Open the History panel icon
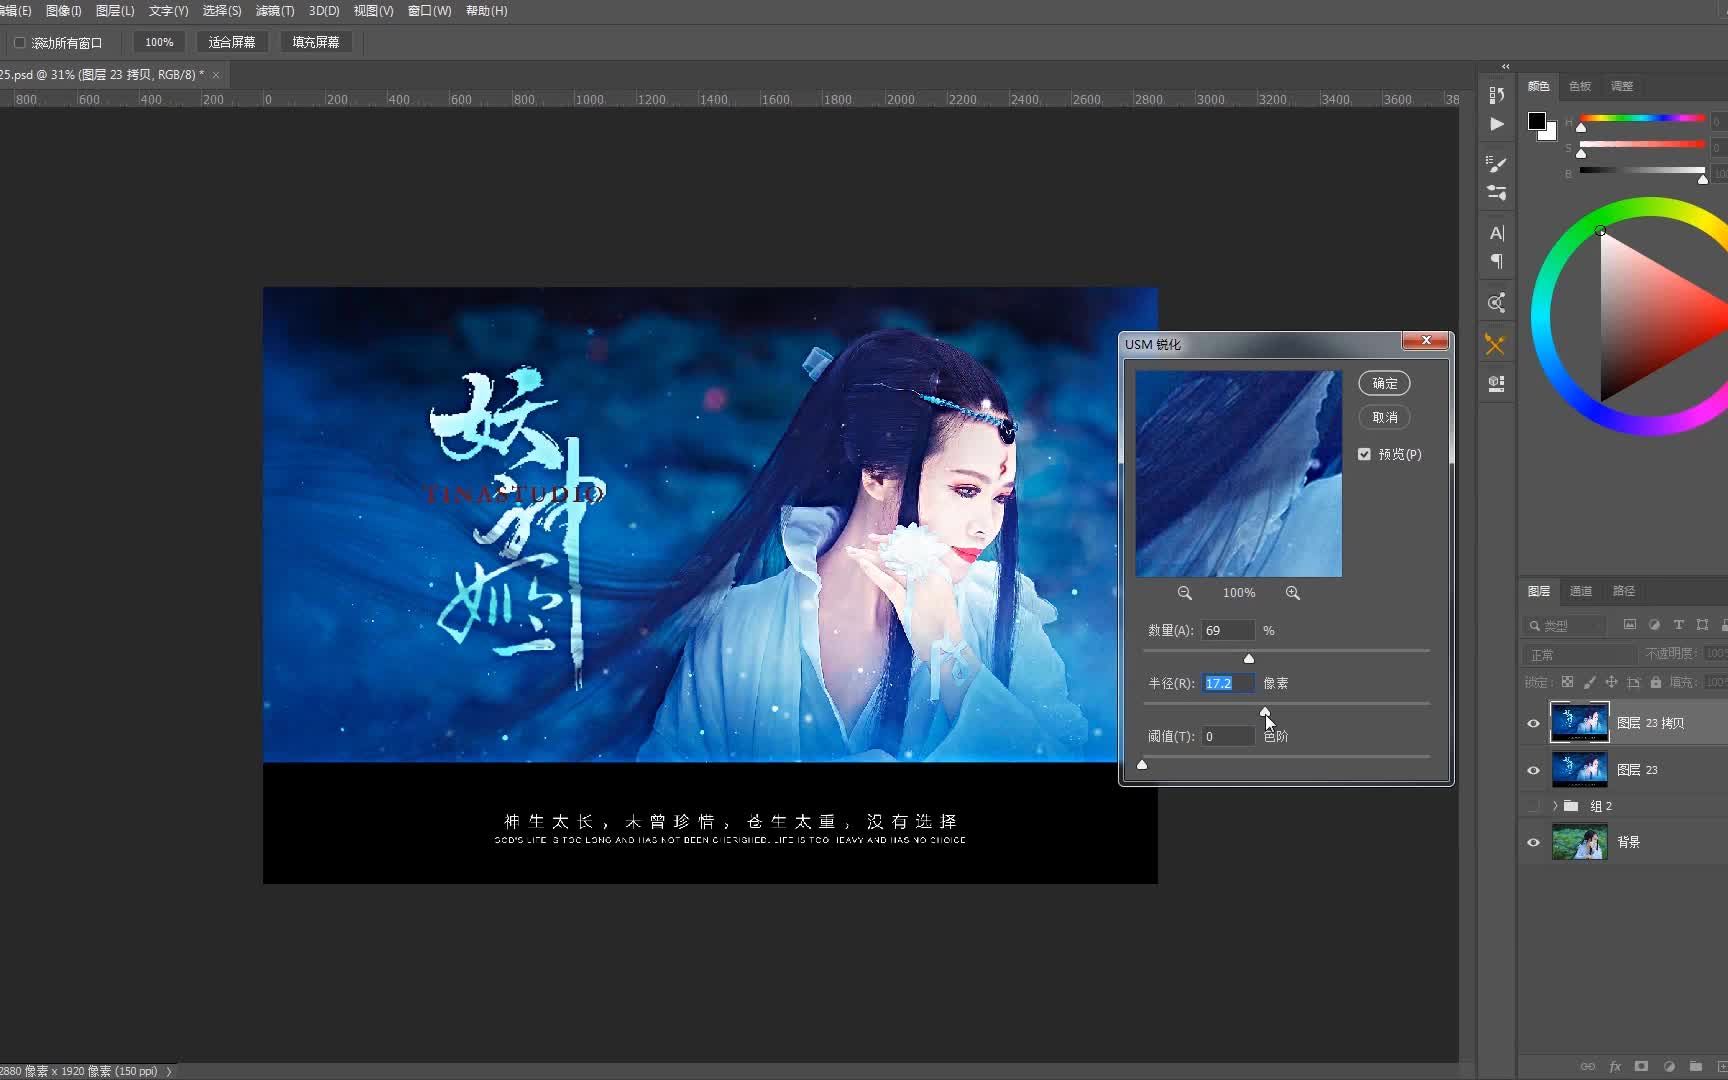The height and width of the screenshot is (1080, 1728). (x=1496, y=95)
